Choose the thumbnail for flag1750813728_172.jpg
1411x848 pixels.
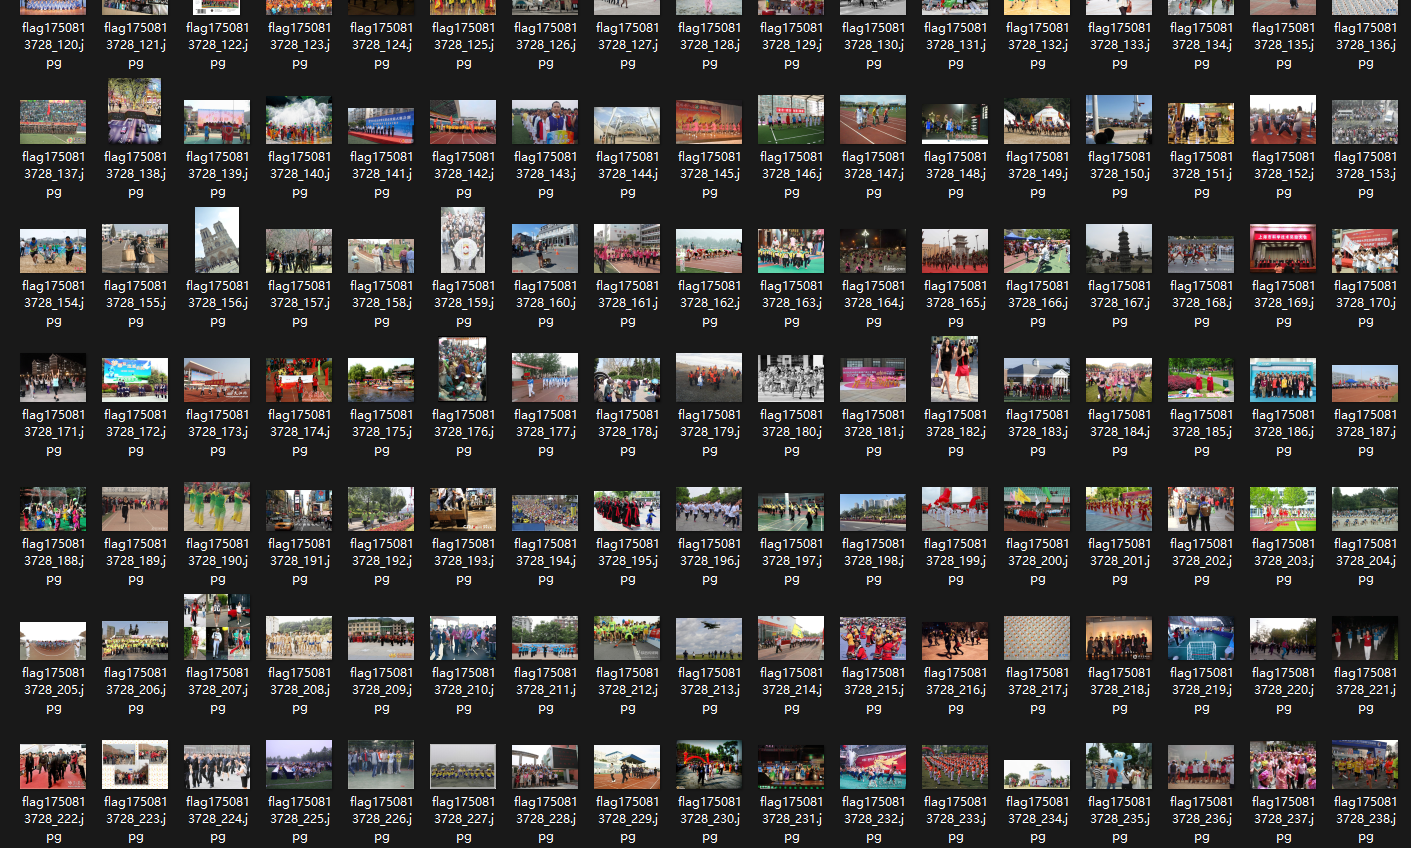pyautogui.click(x=135, y=380)
